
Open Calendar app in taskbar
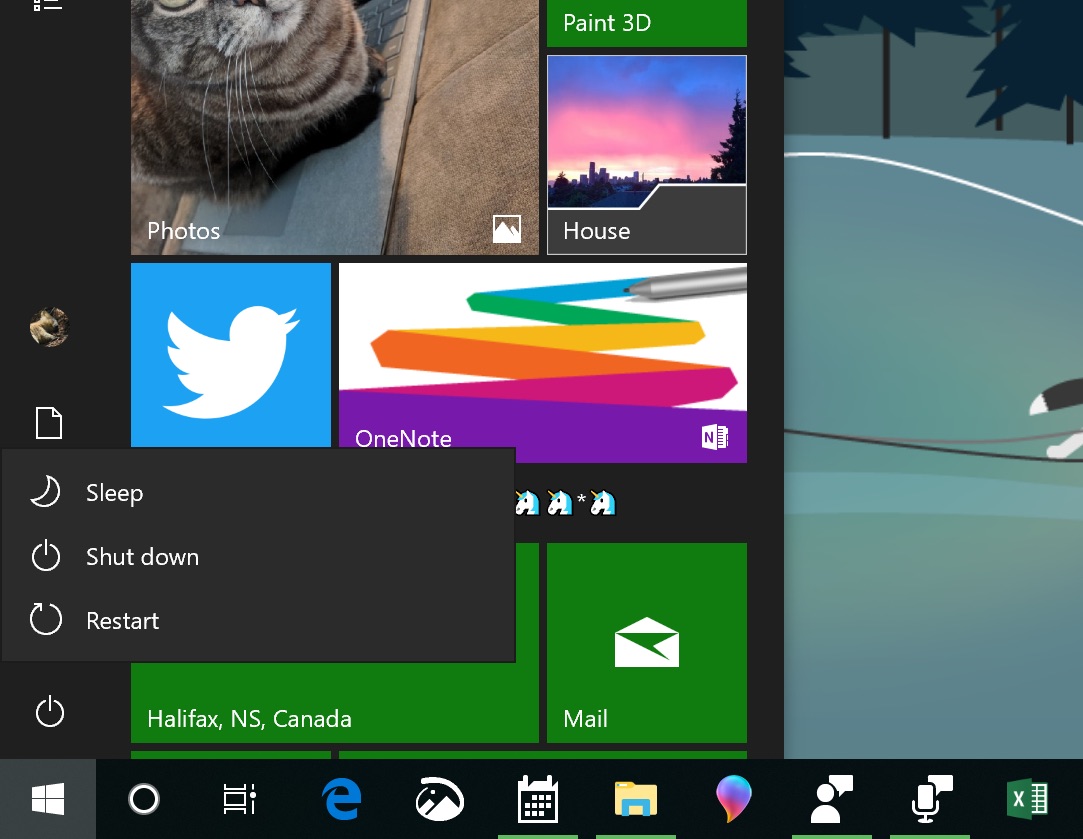[x=537, y=799]
